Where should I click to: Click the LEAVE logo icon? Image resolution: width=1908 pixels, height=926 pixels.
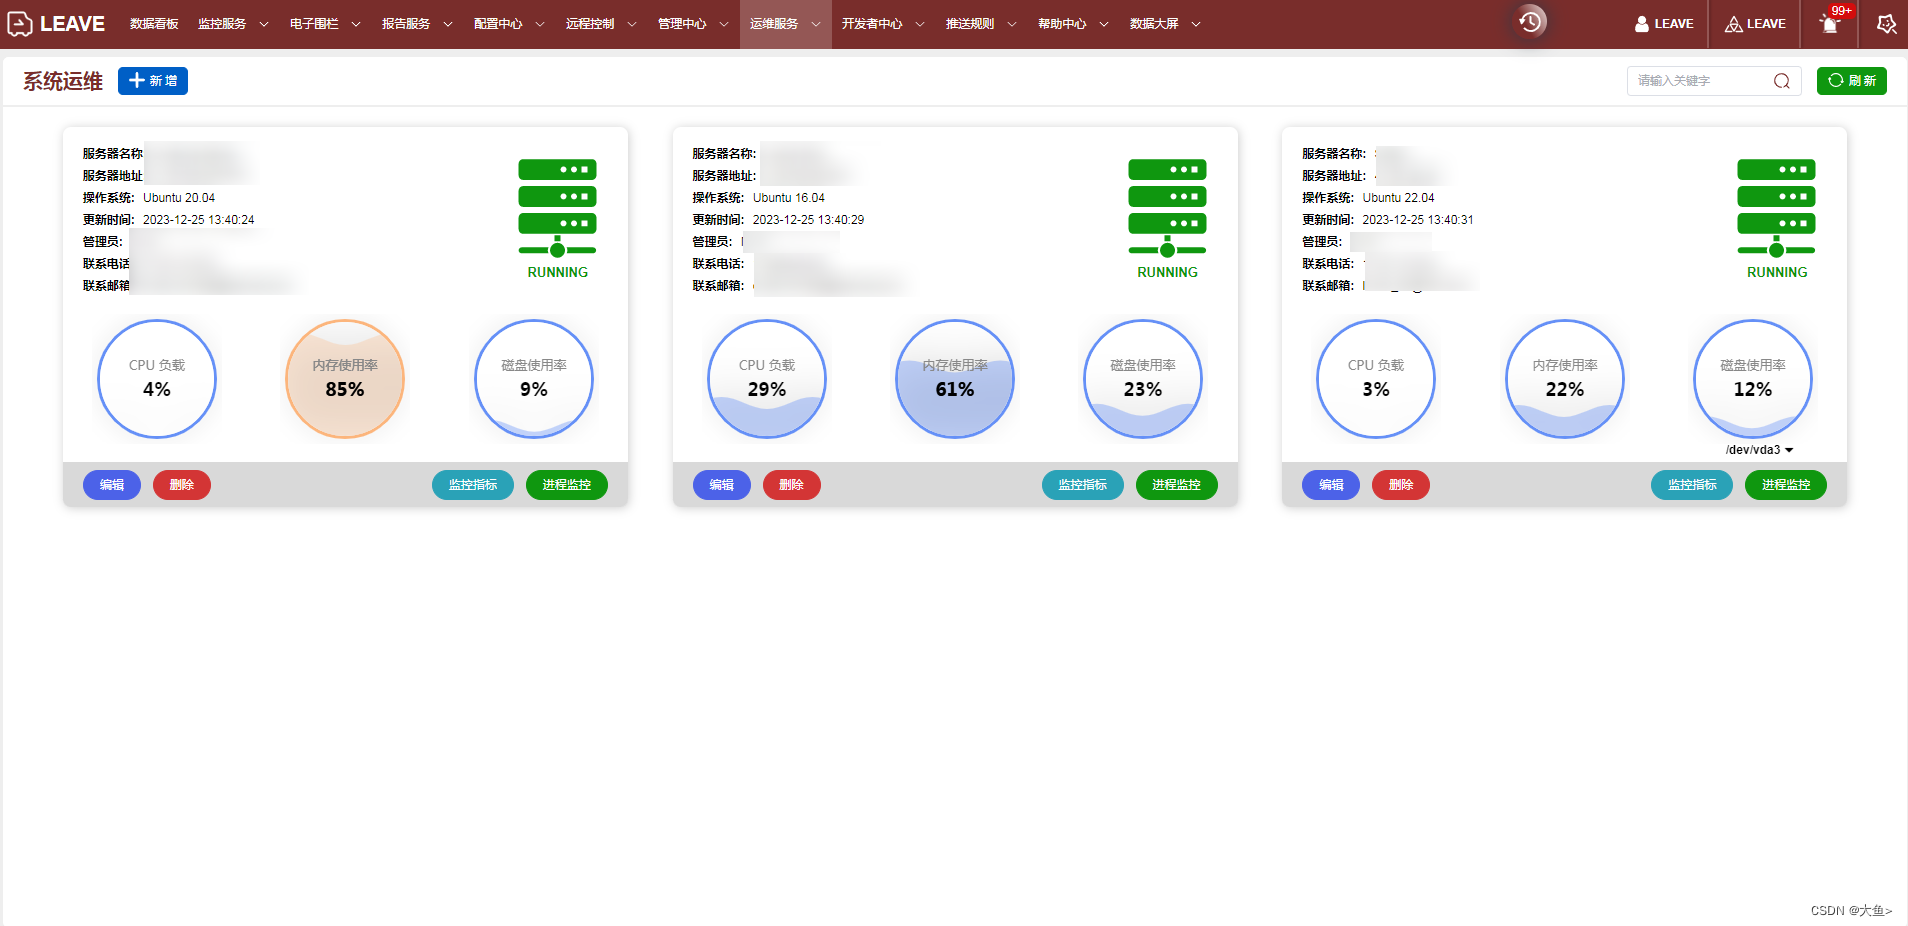(x=20, y=24)
